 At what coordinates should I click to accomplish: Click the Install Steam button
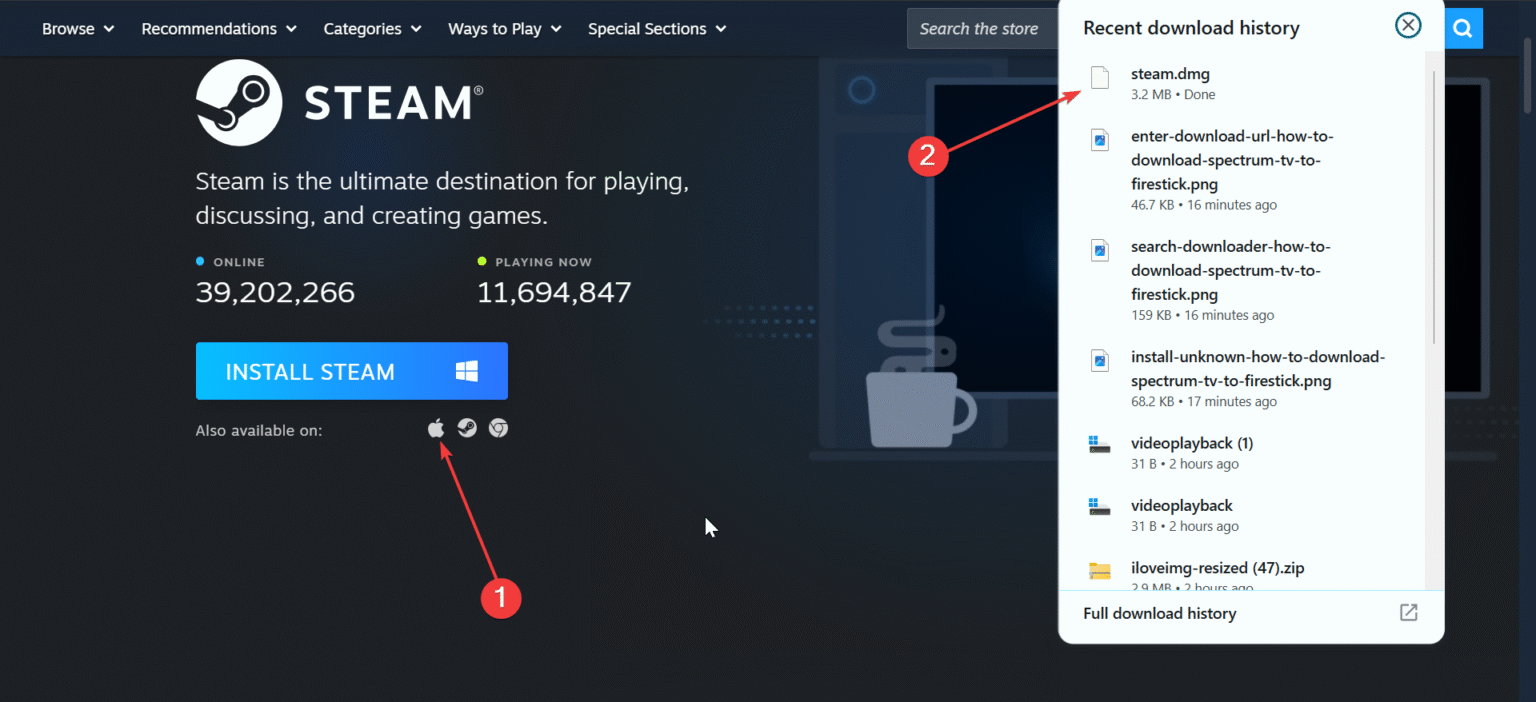(352, 371)
